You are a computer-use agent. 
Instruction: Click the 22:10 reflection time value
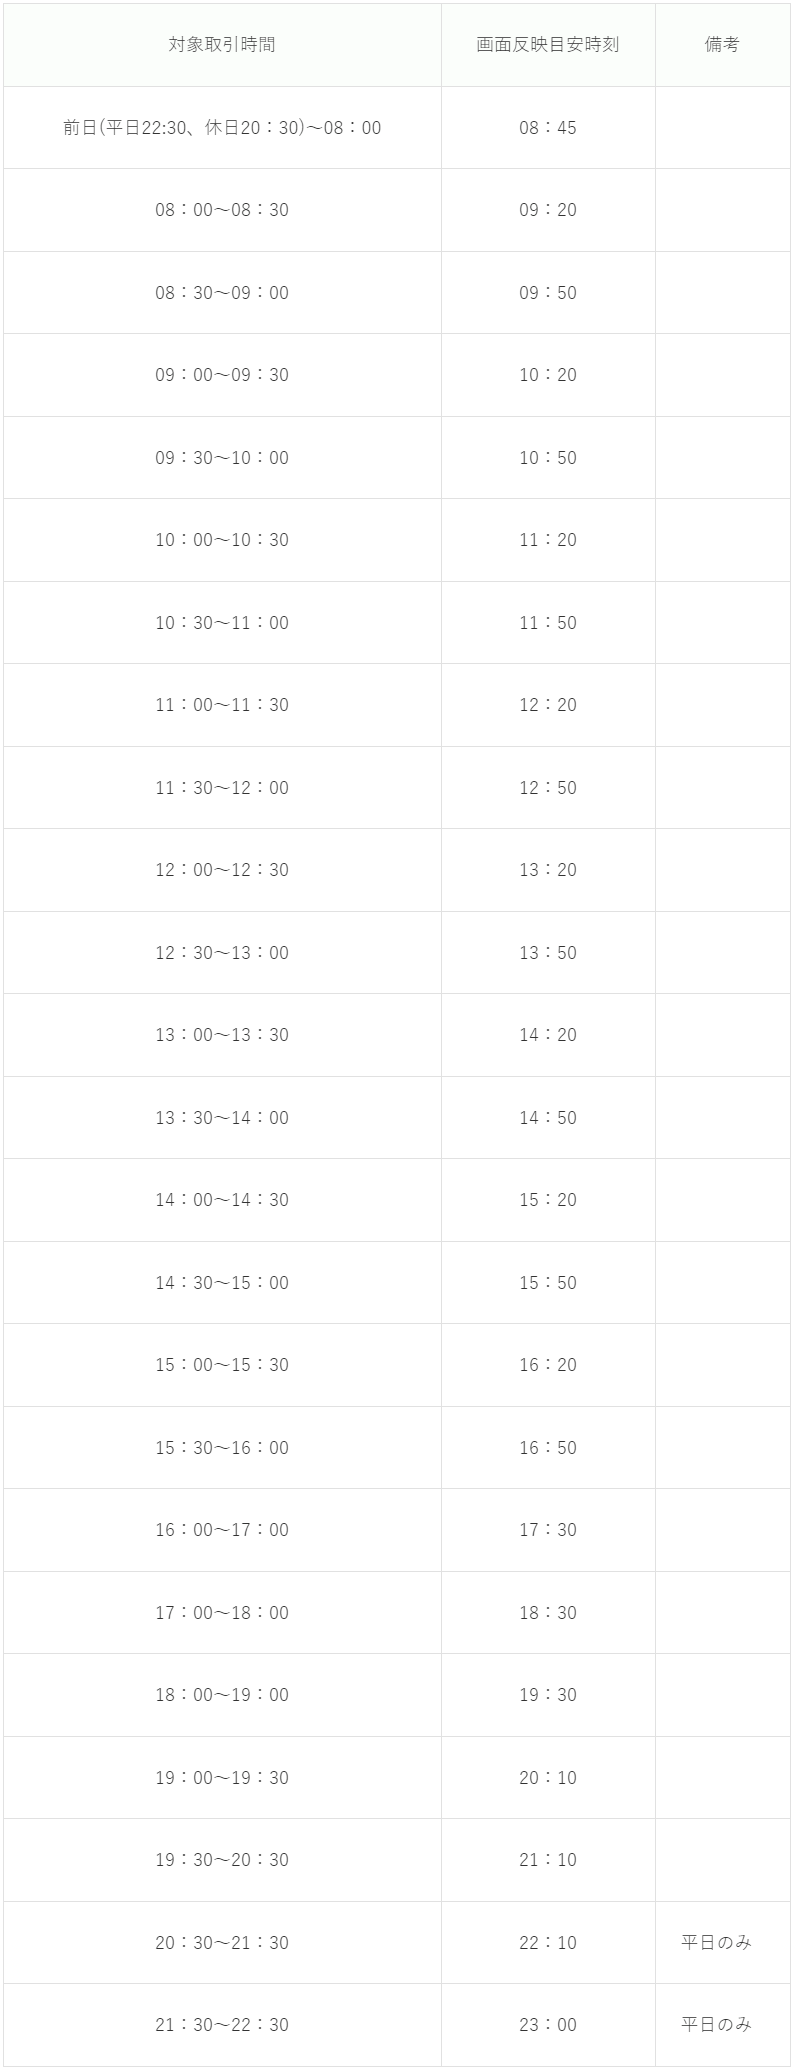pyautogui.click(x=548, y=1943)
